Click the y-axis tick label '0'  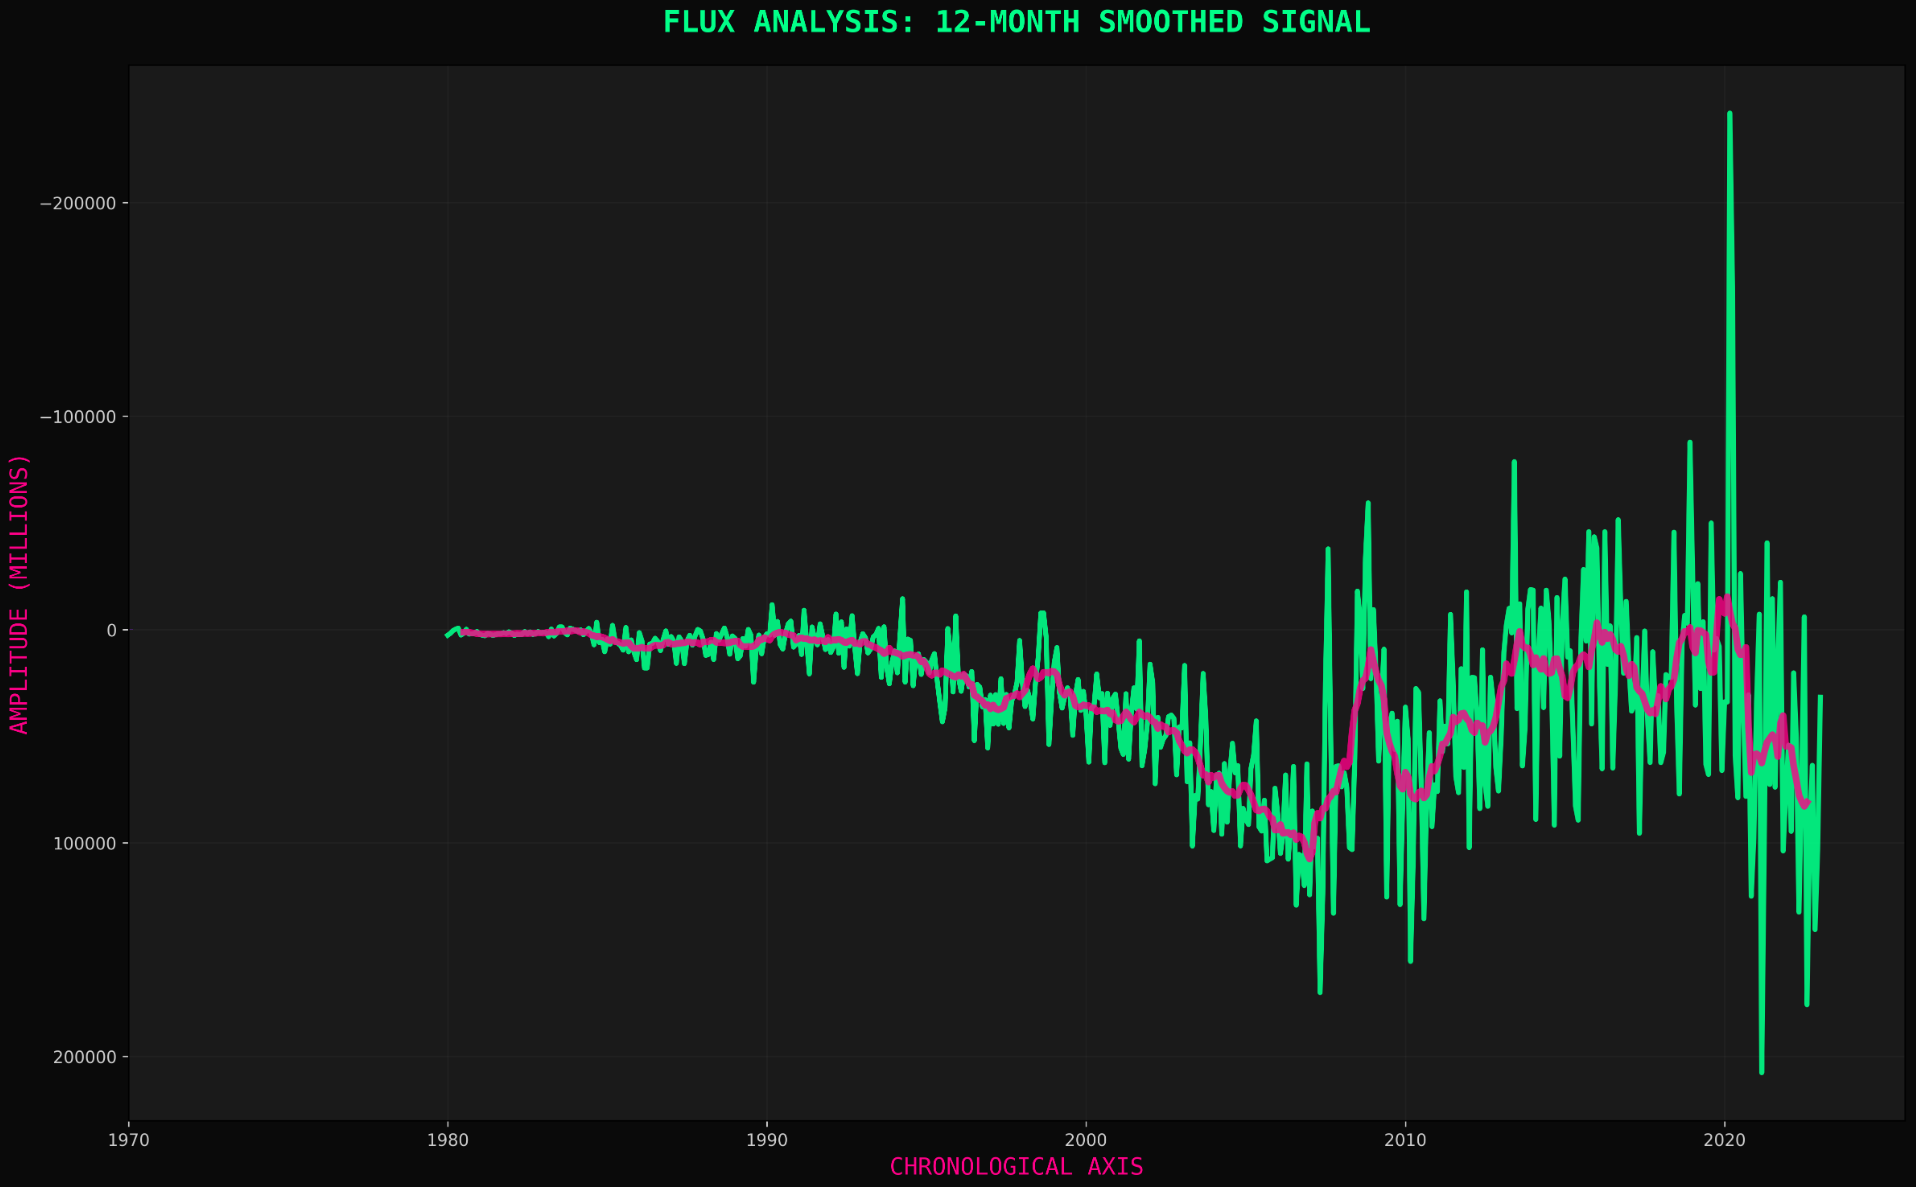tap(112, 630)
